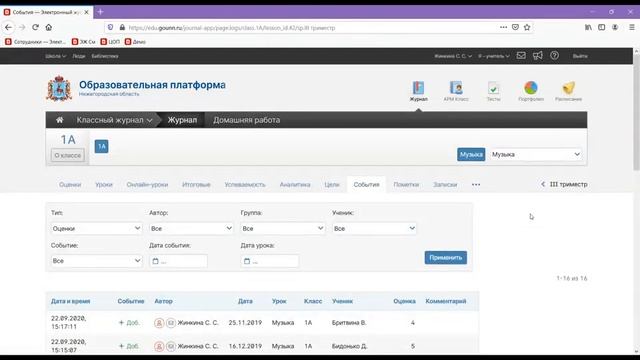Open the Тип dropdown showing Оценки

tap(97, 229)
